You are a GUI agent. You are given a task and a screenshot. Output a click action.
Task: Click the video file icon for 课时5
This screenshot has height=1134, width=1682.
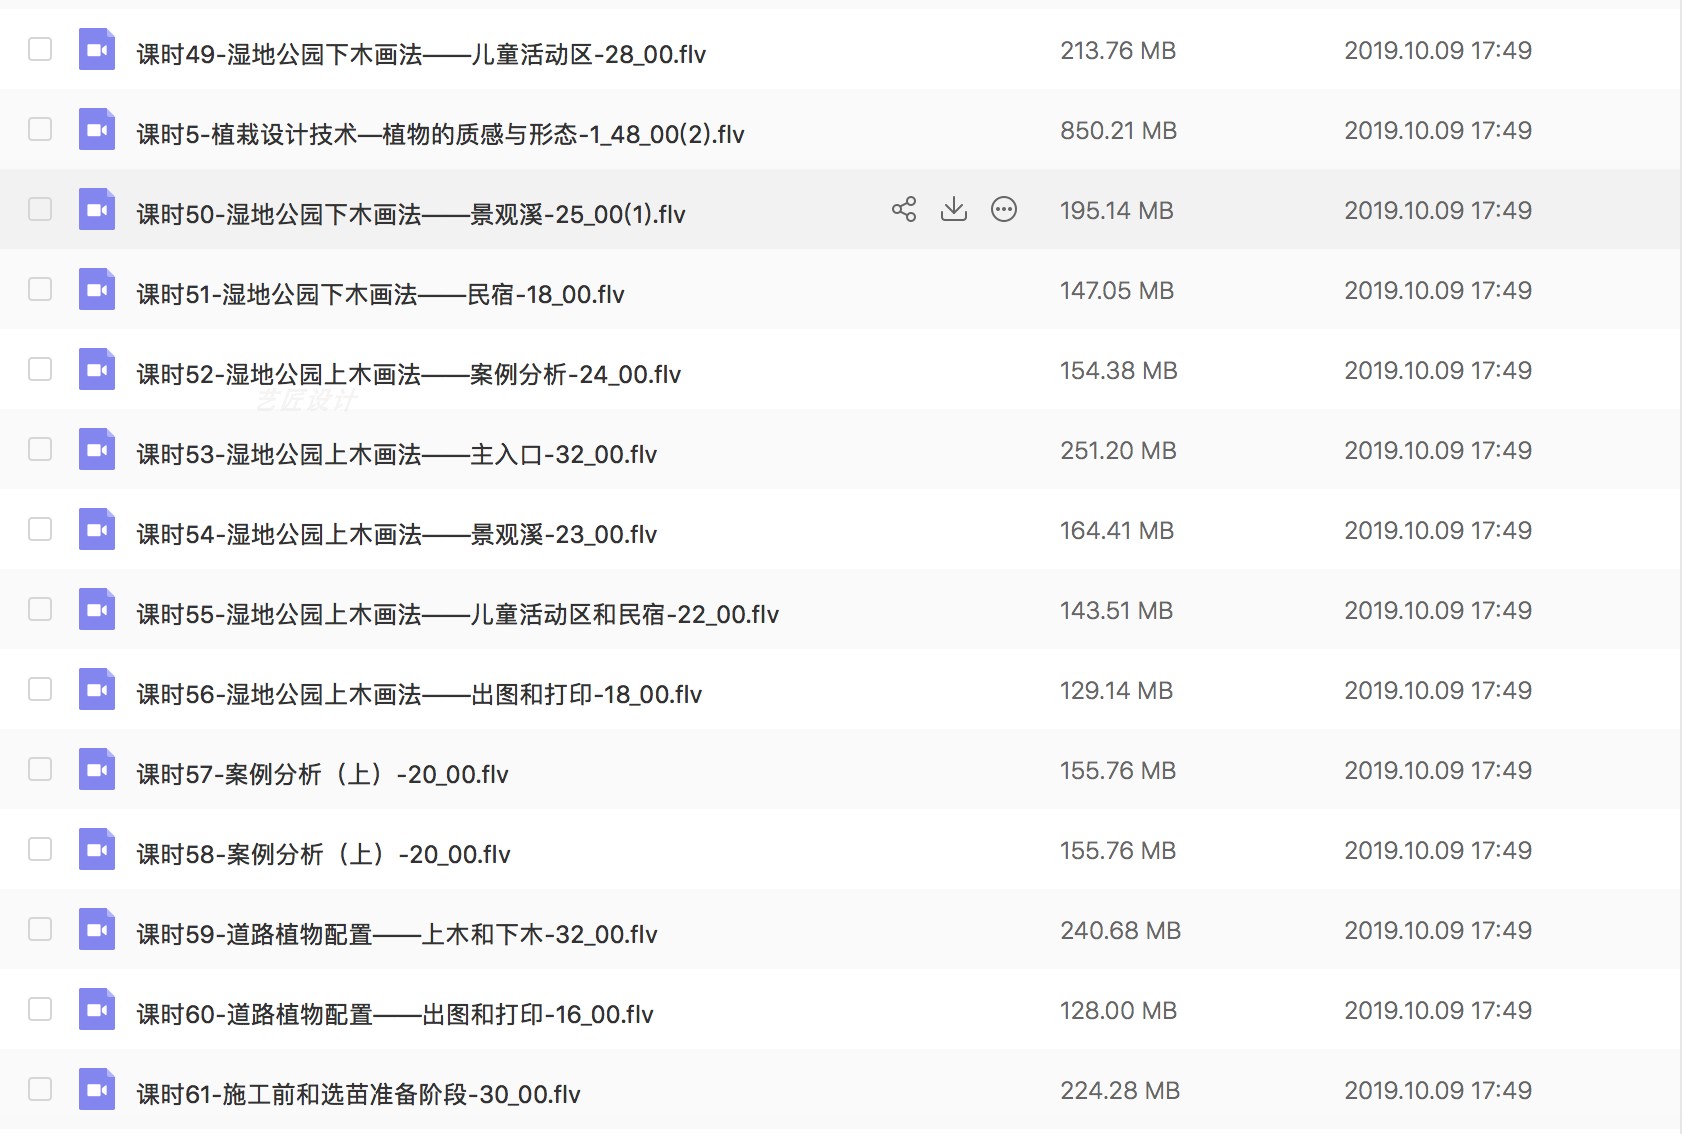click(x=97, y=129)
